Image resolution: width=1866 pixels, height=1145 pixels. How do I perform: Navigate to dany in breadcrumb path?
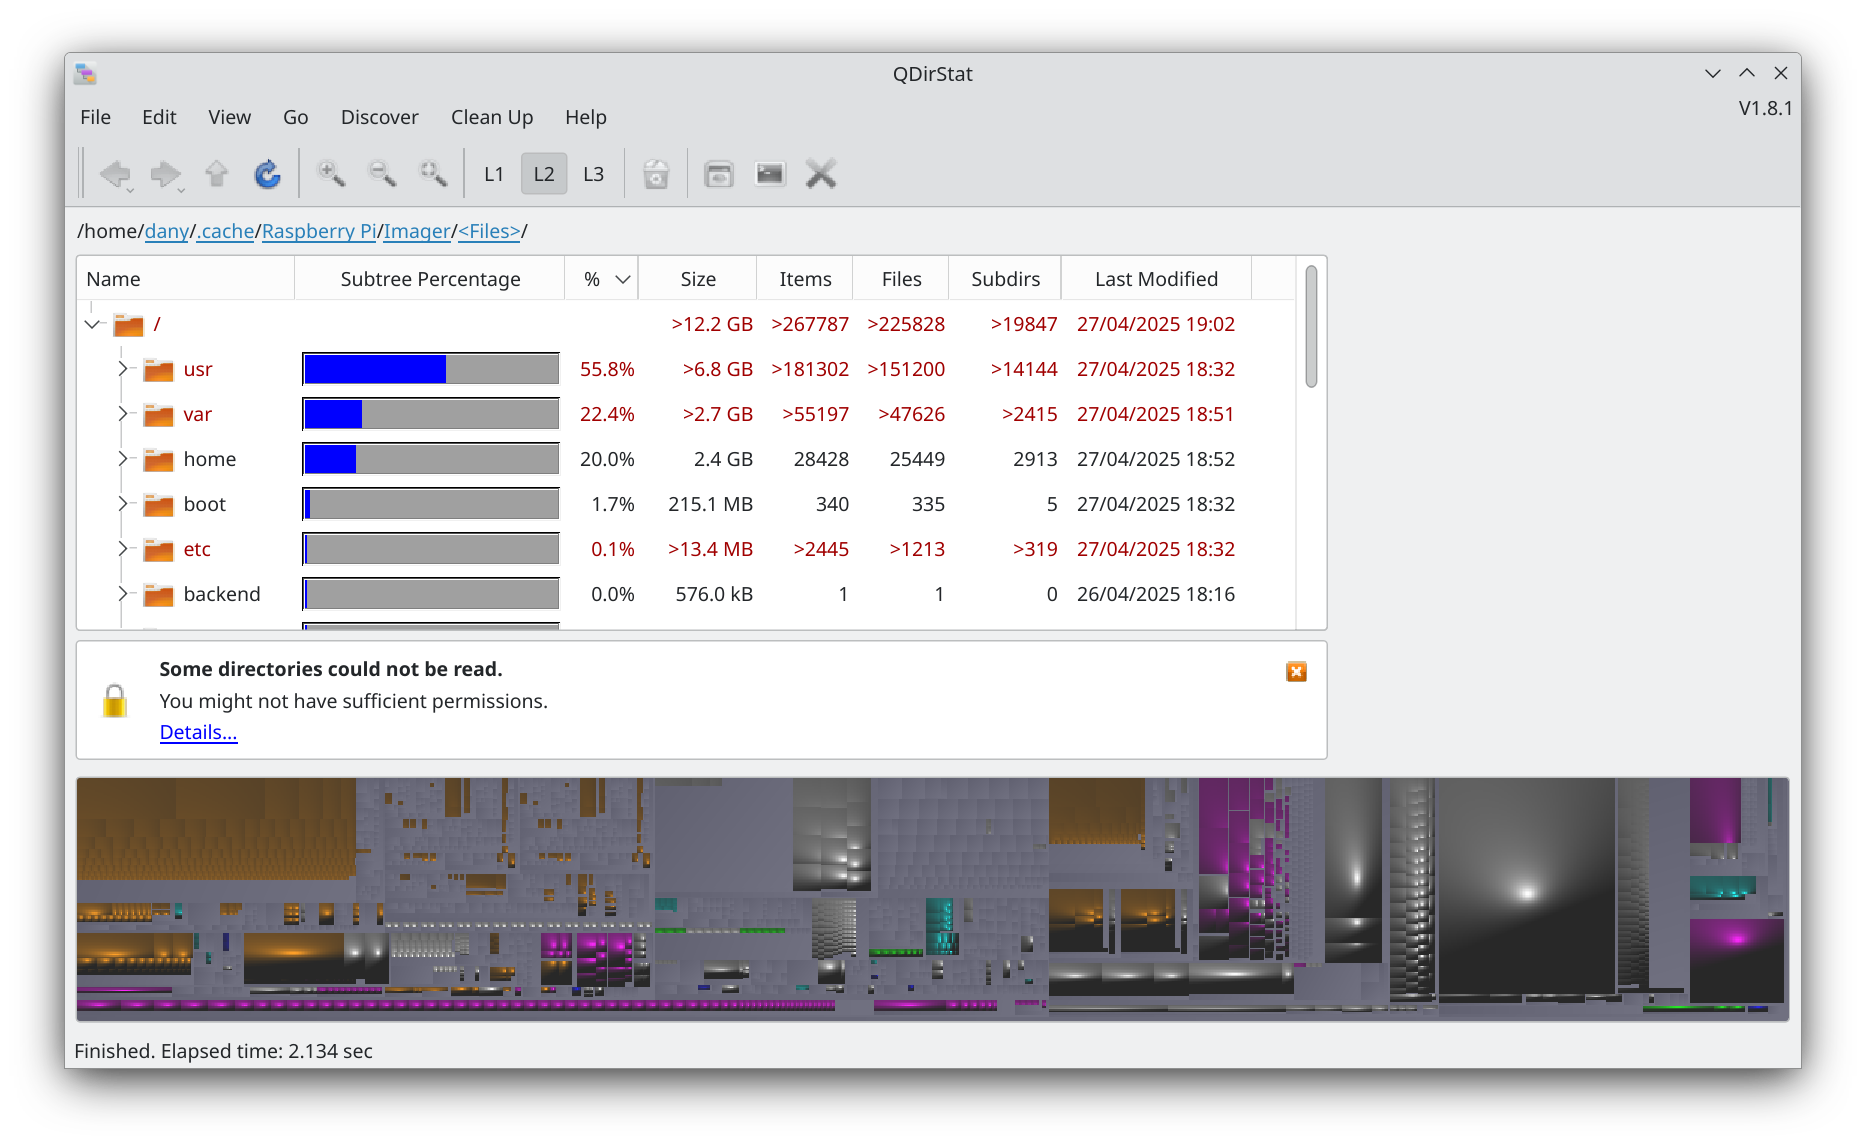[x=167, y=231]
